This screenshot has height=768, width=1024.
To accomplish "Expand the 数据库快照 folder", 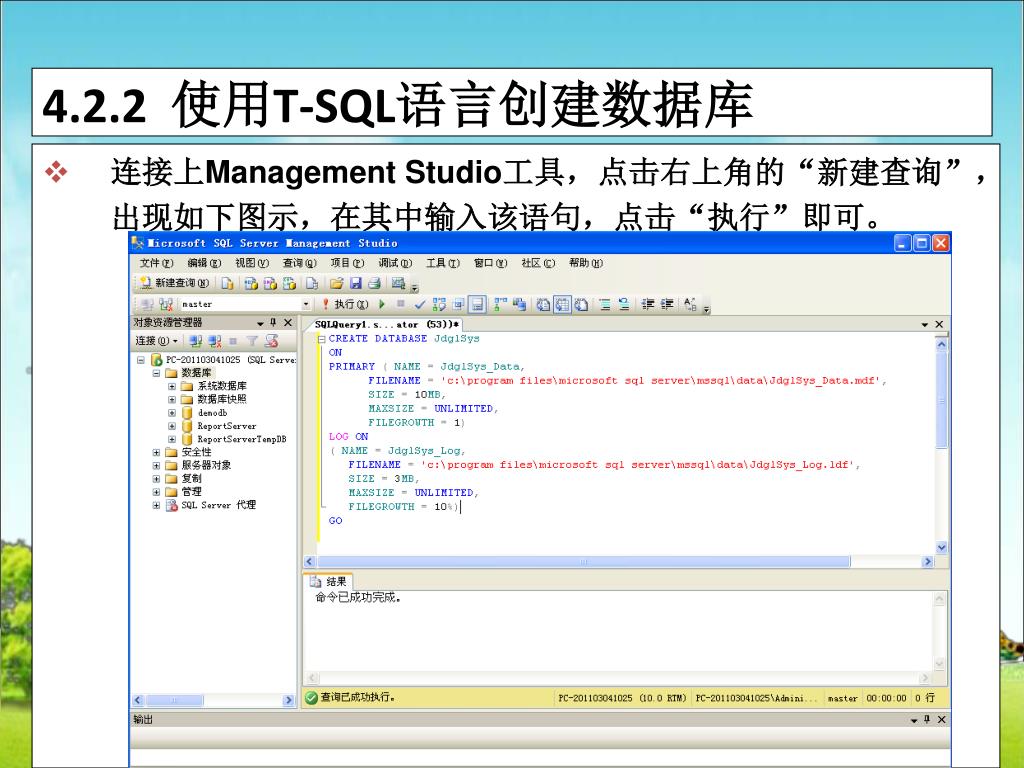I will 172,399.
